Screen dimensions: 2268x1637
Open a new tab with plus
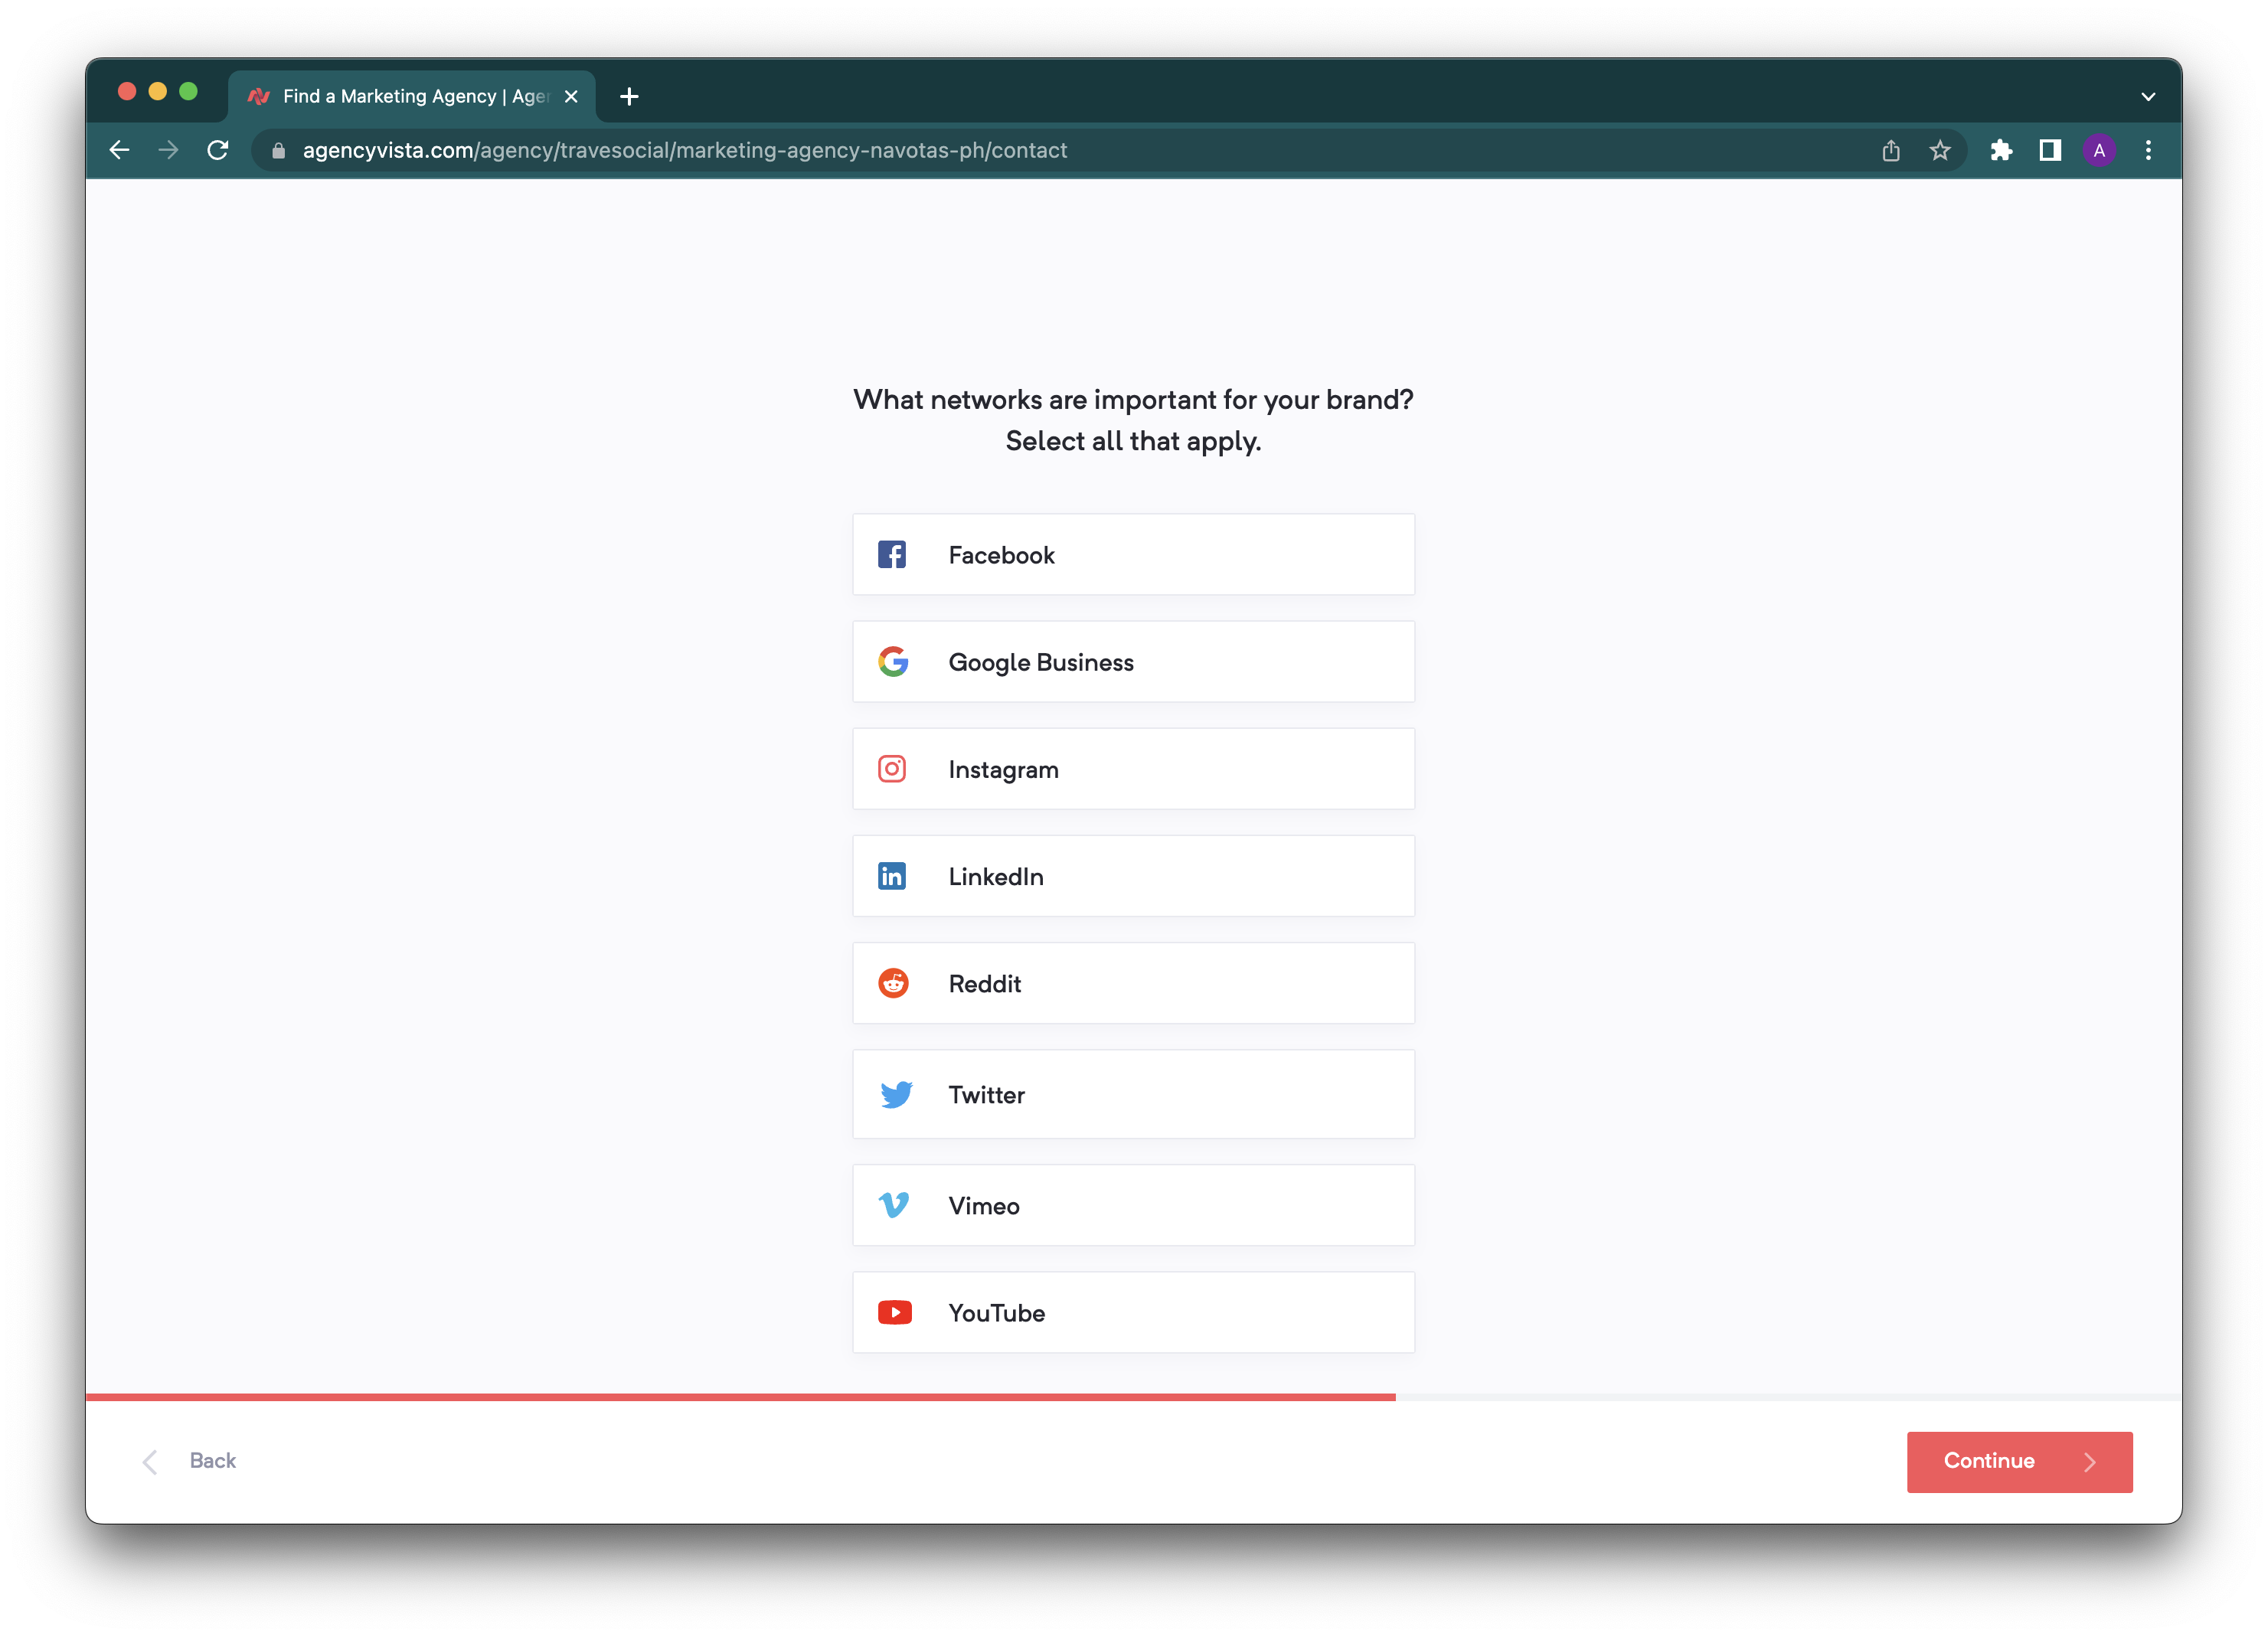pos(629,96)
